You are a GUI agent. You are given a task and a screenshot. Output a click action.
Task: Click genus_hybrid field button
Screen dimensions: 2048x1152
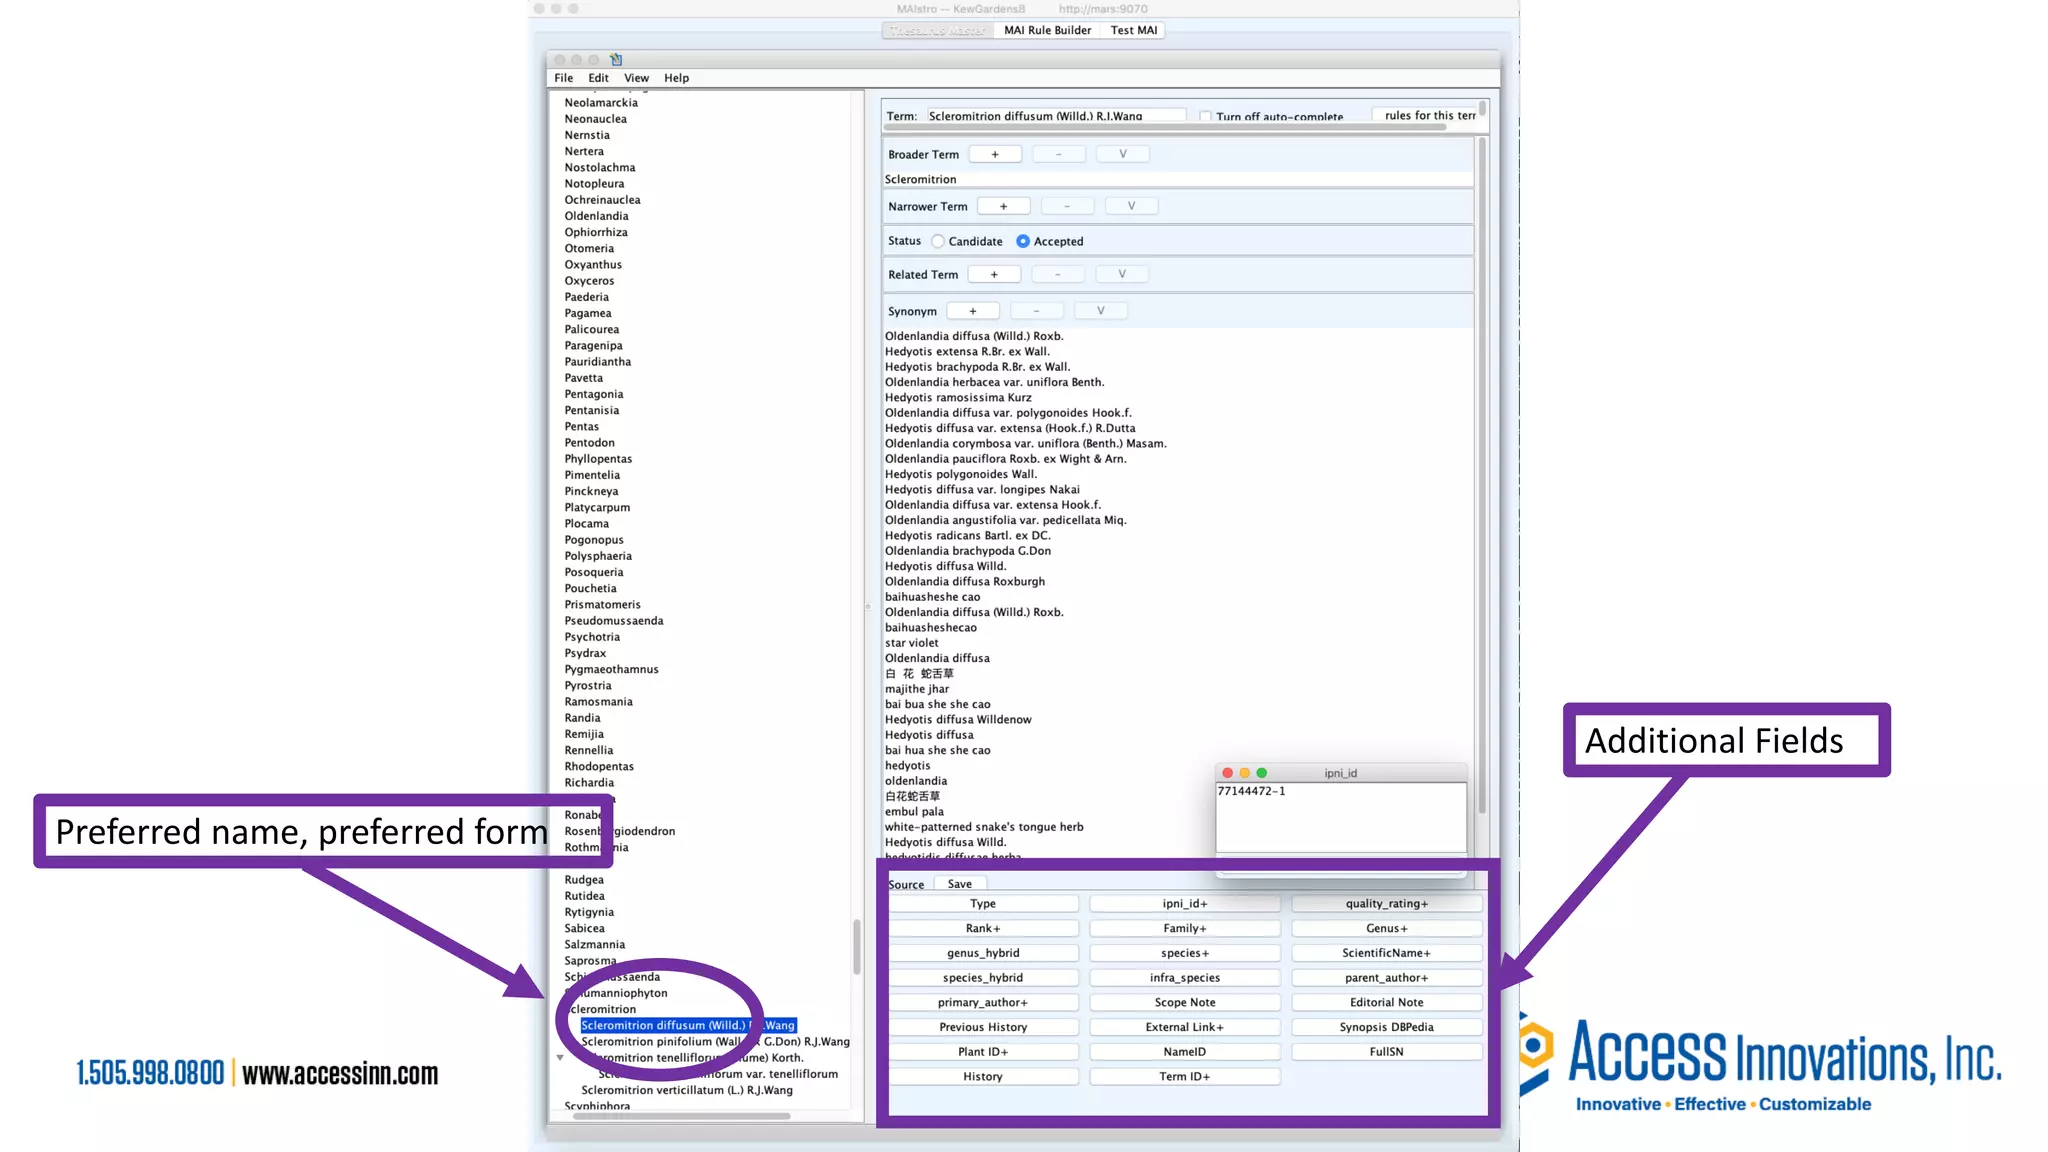point(983,953)
